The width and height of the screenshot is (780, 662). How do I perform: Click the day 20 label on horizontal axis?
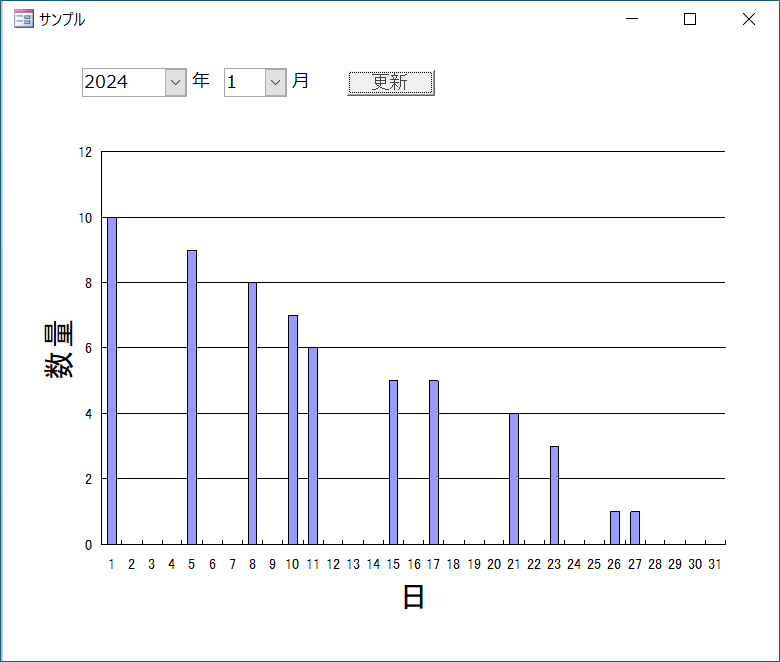(494, 564)
